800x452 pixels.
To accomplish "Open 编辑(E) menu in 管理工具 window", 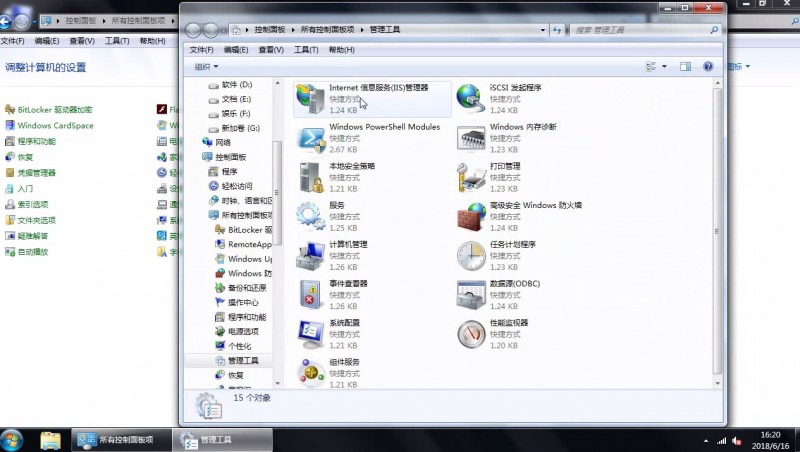I will coord(236,49).
